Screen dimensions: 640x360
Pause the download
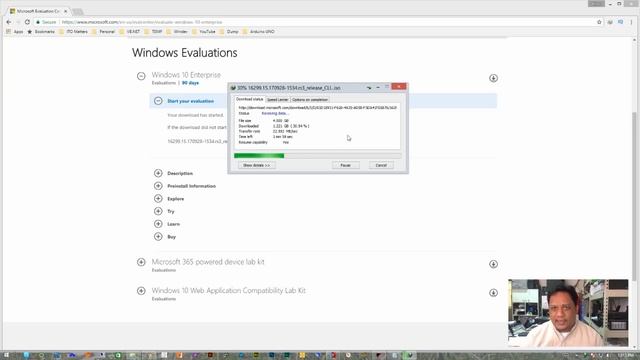tap(346, 165)
